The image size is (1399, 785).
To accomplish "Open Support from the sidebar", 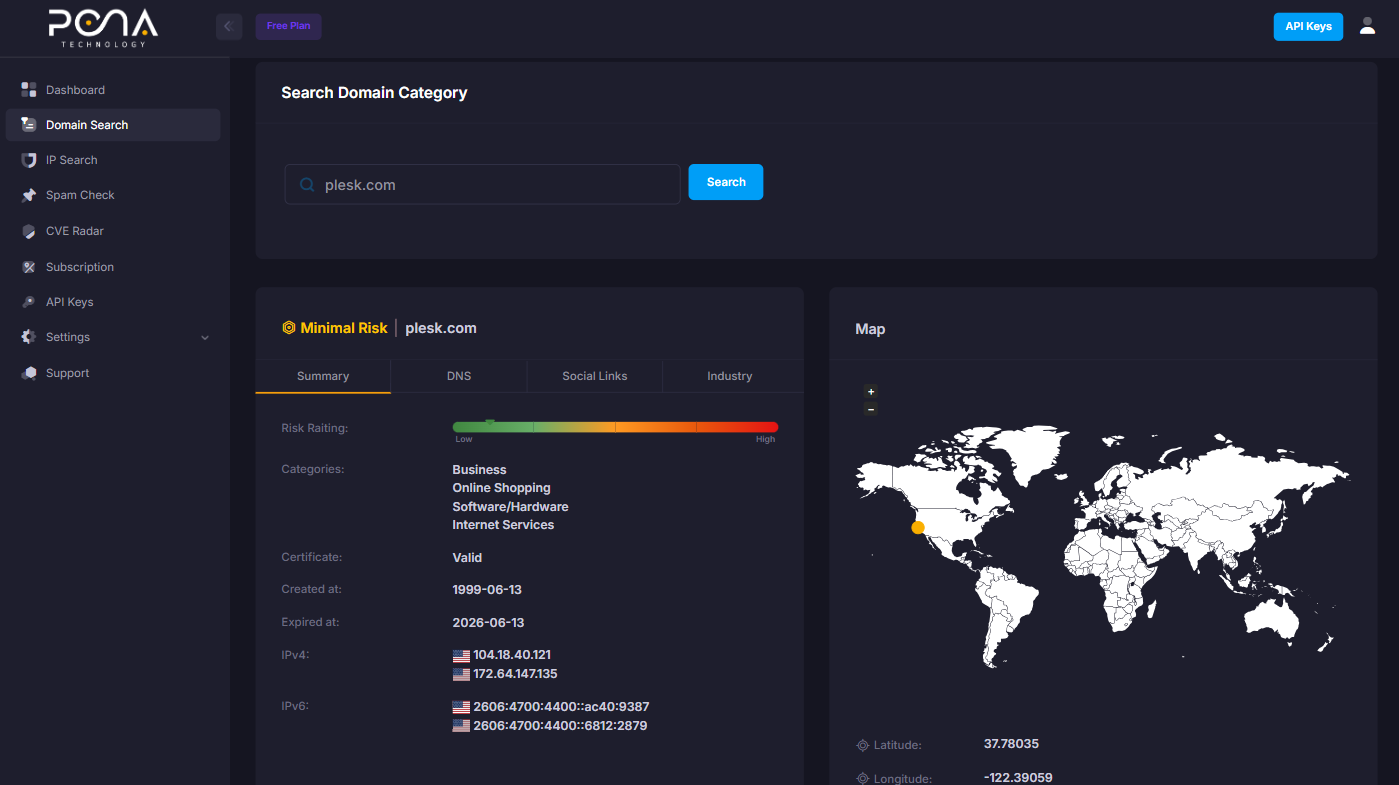I will point(113,373).
